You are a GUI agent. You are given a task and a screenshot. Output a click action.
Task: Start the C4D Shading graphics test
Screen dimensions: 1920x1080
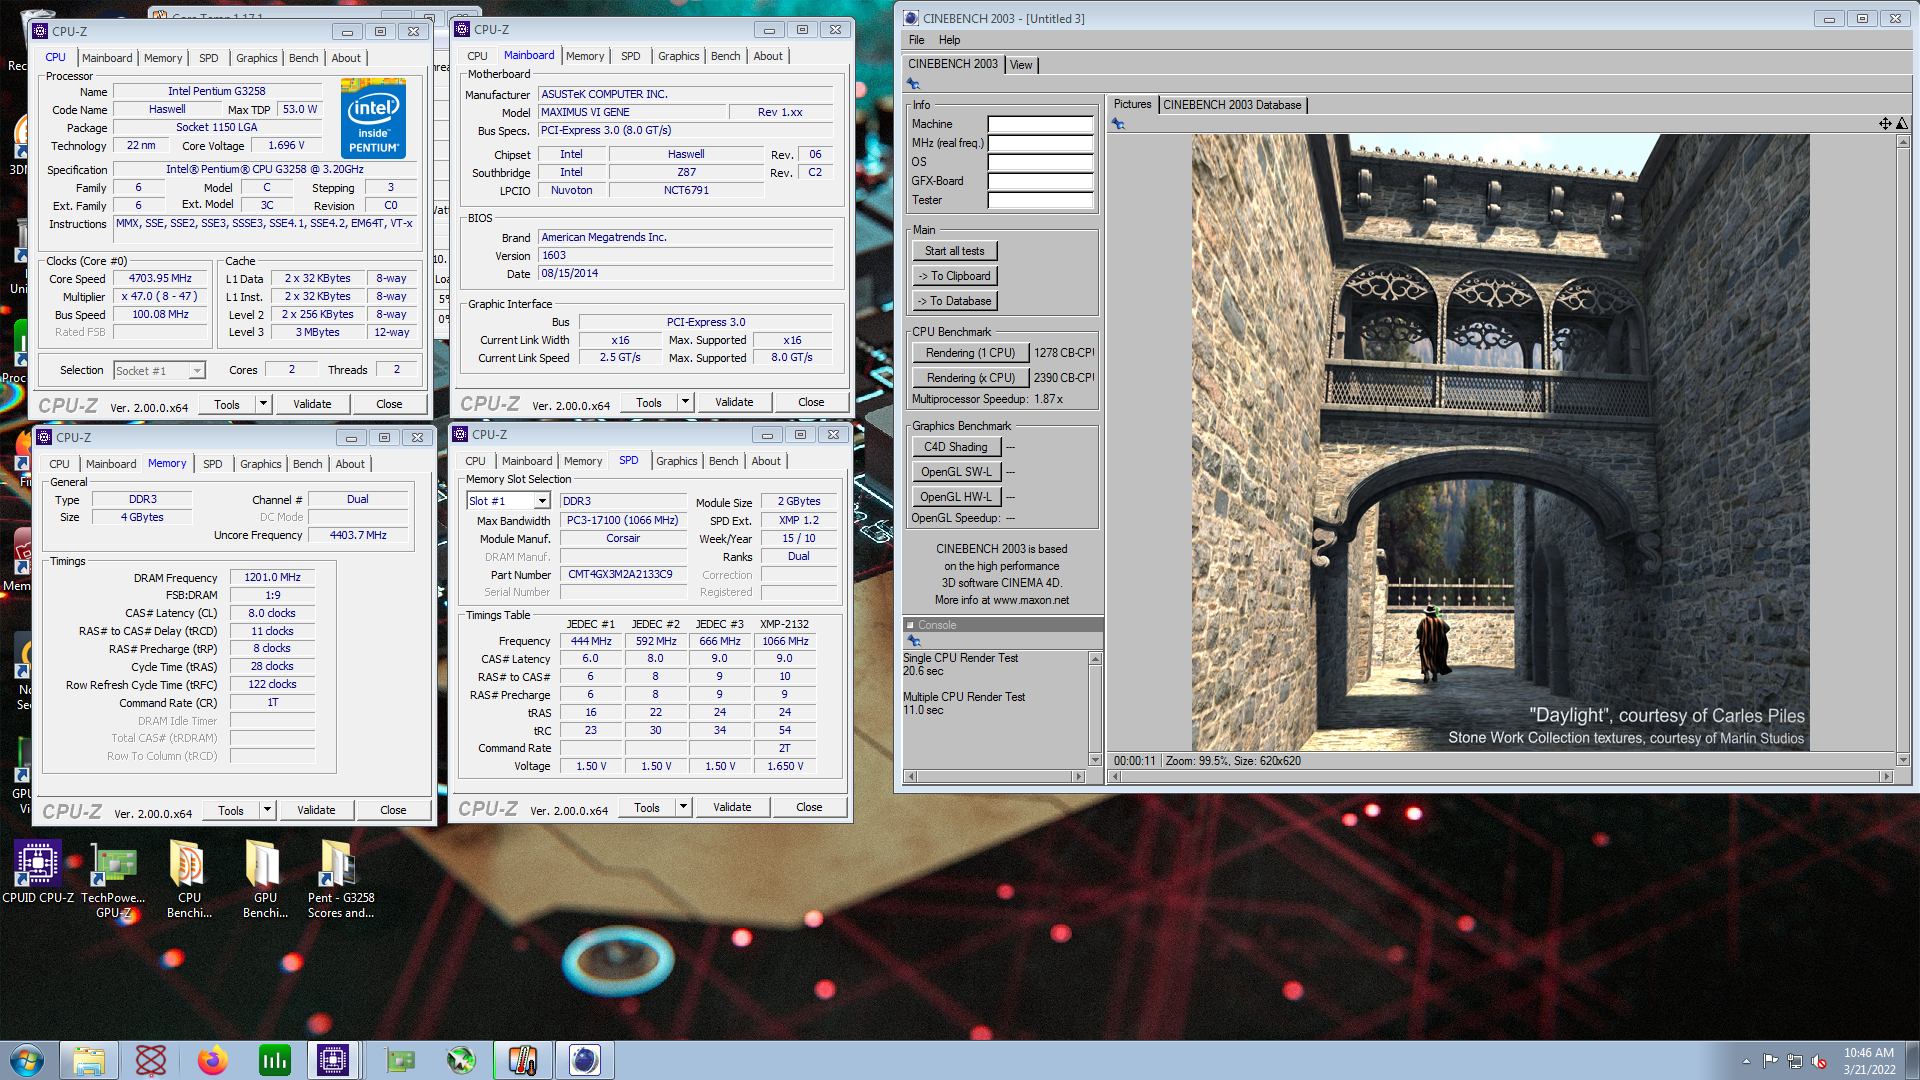click(x=955, y=447)
